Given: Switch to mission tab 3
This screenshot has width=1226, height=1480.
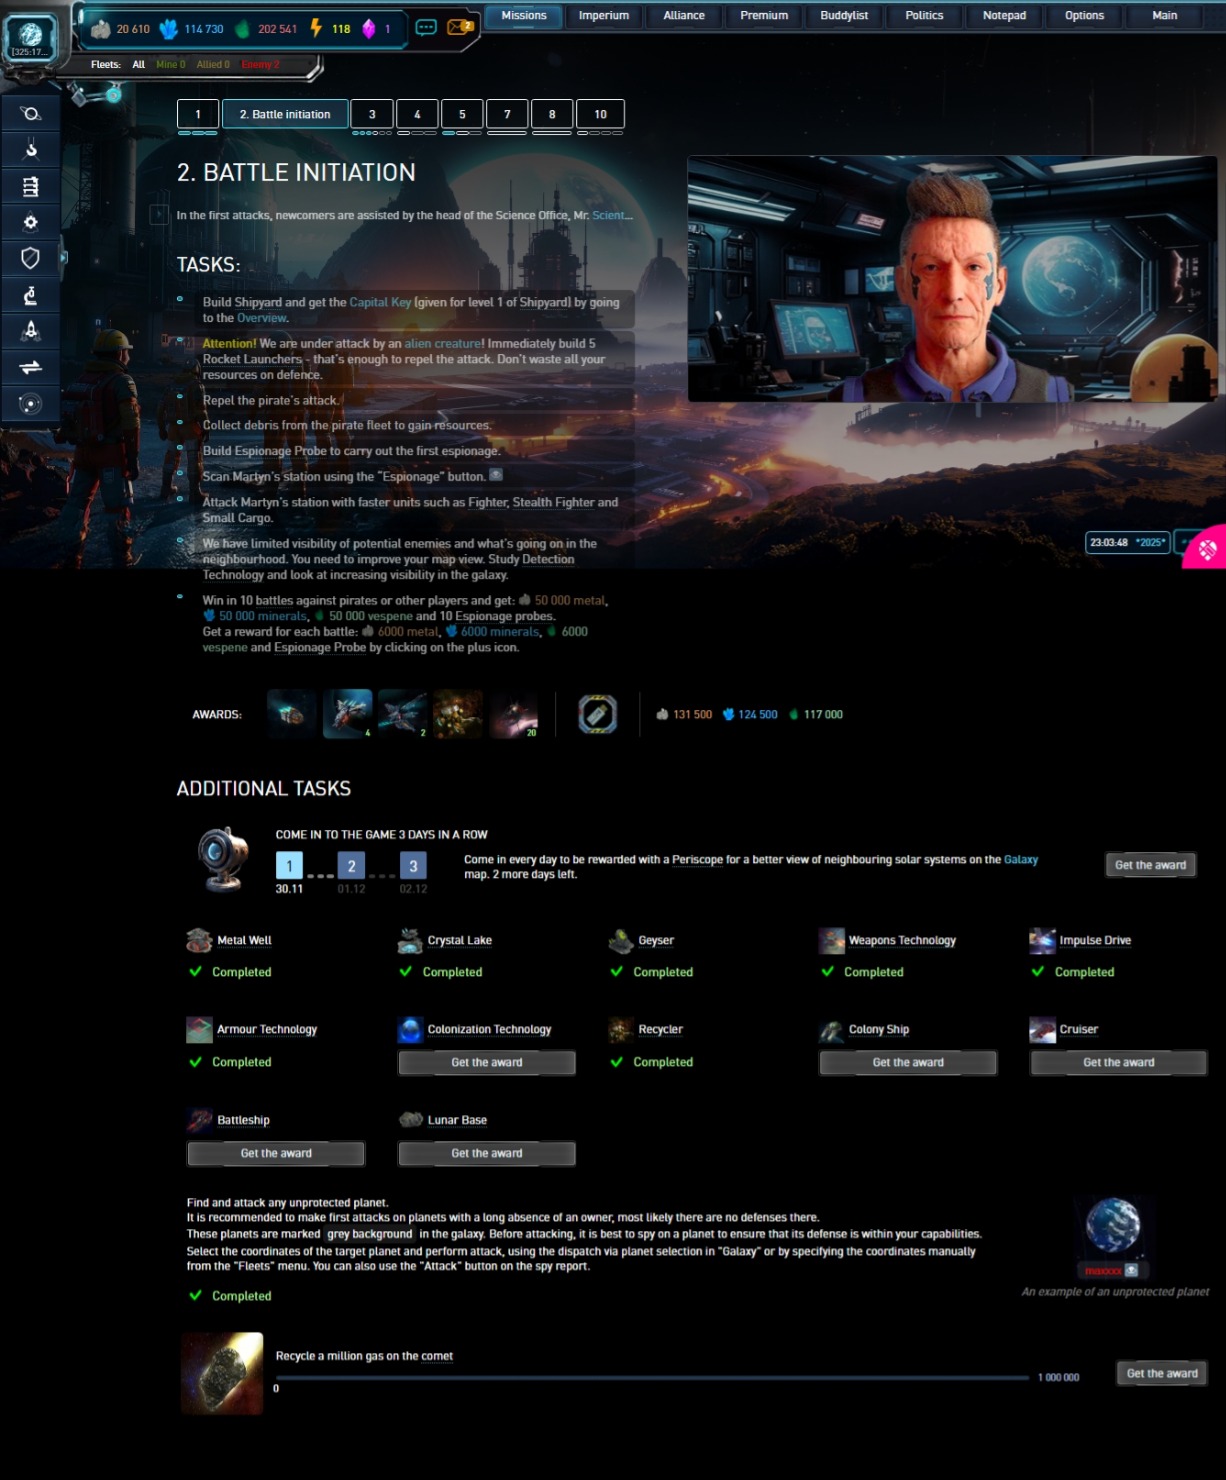Looking at the screenshot, I should click(x=372, y=114).
